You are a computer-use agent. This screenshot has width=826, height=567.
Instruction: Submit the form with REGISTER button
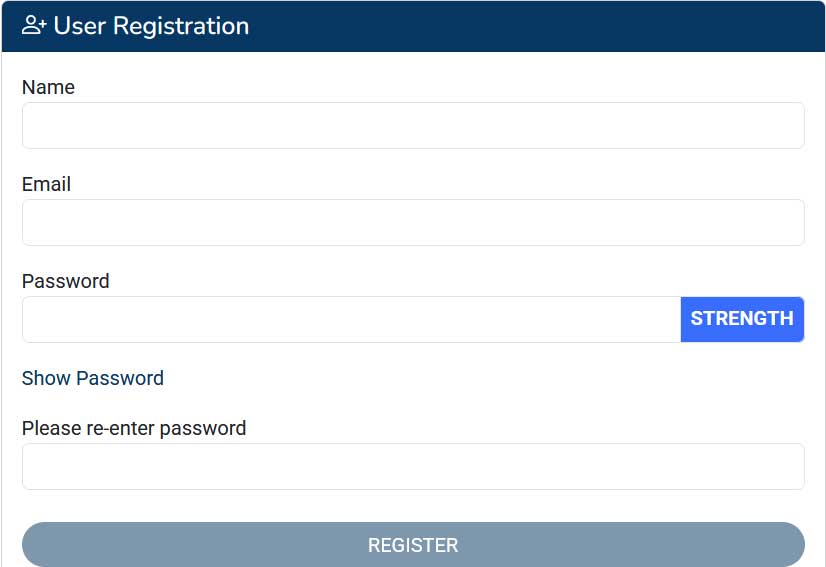[413, 545]
